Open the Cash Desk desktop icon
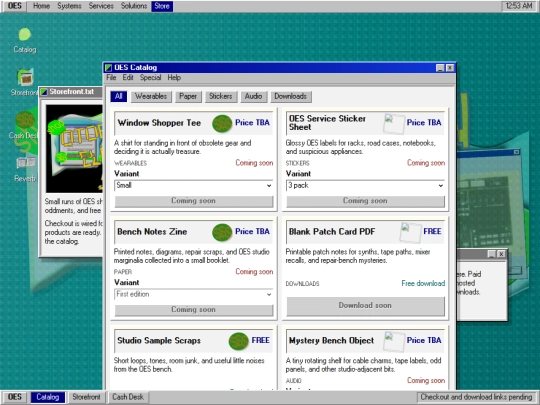Screen dimensions: 540x405 click(24, 126)
